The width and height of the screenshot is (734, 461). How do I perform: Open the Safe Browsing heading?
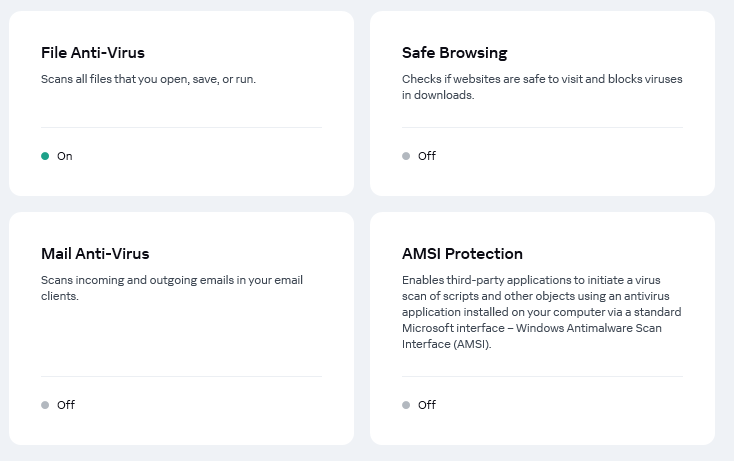tap(455, 53)
